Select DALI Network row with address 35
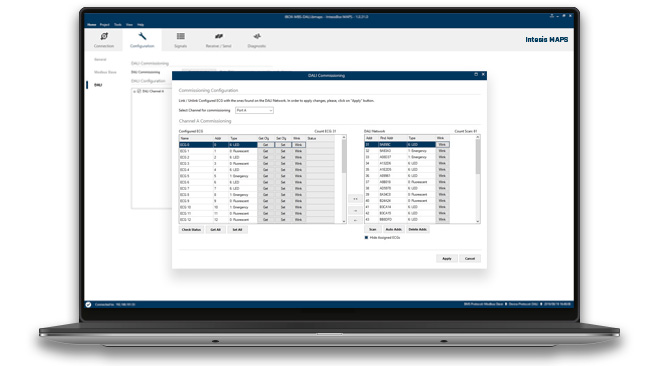 pyautogui.click(x=407, y=170)
